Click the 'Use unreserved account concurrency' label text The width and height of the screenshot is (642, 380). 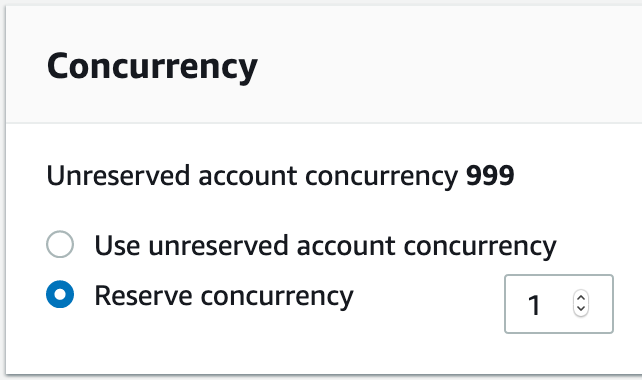(325, 246)
